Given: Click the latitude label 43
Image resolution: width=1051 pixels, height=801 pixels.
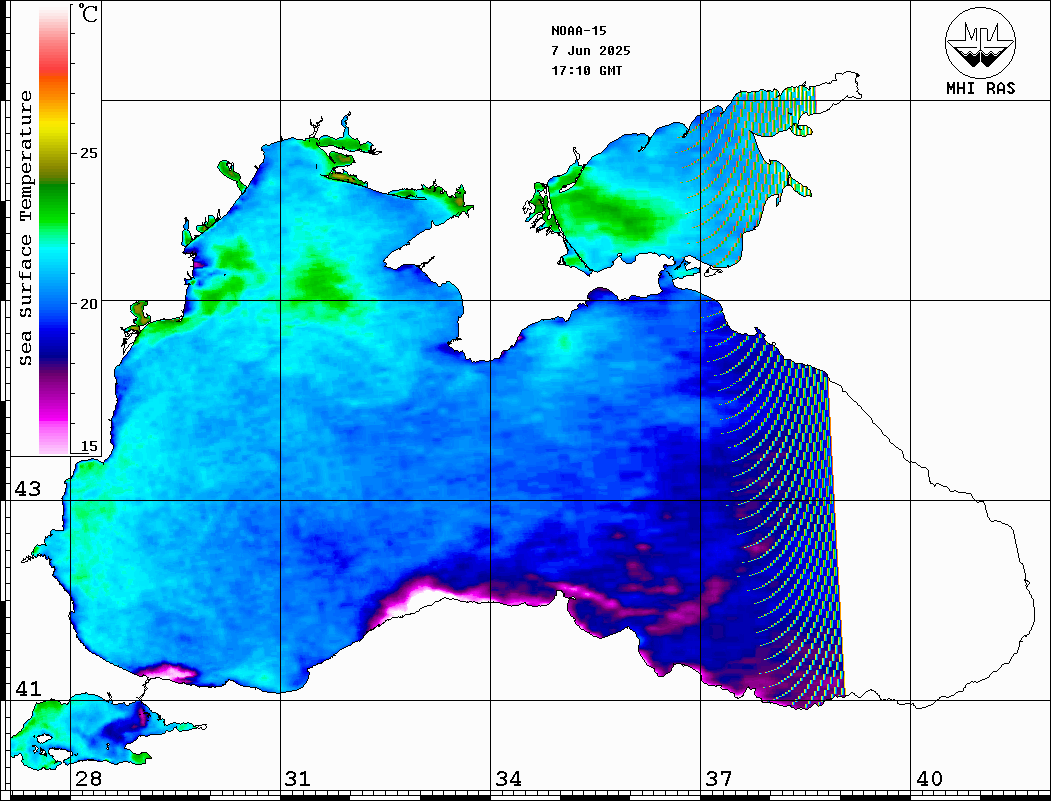Looking at the screenshot, I should (x=27, y=489).
